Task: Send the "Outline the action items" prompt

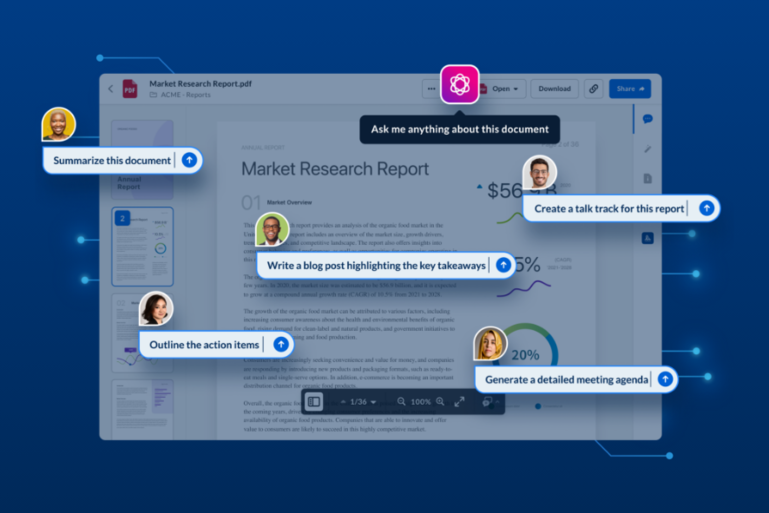Action: click(281, 345)
